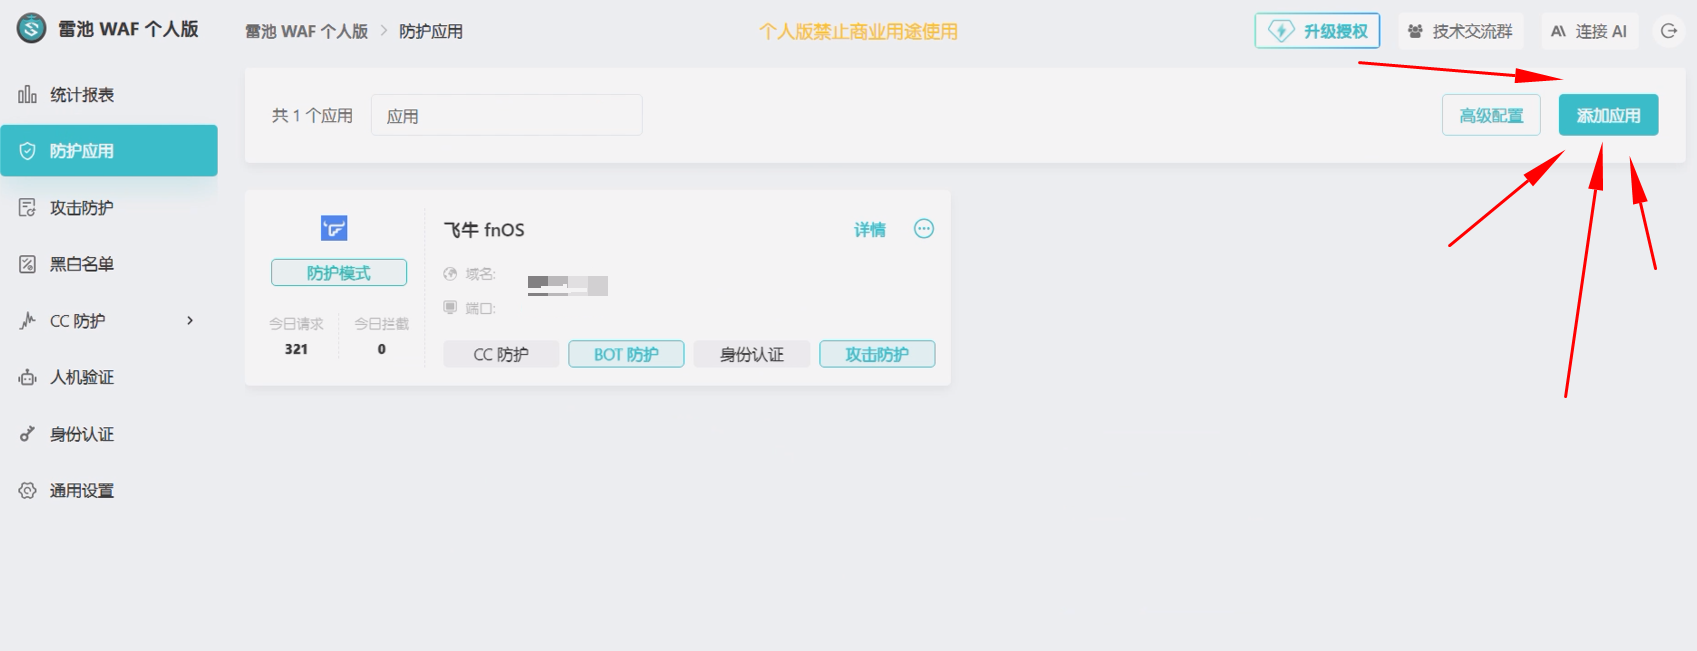Click the 共 1 个应用 count text
1697x651 pixels.
[x=312, y=116]
